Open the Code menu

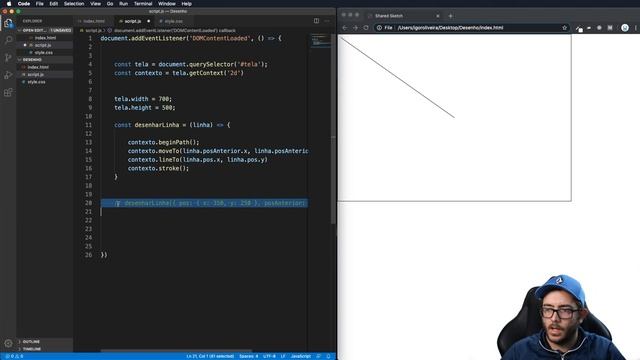[24, 4]
